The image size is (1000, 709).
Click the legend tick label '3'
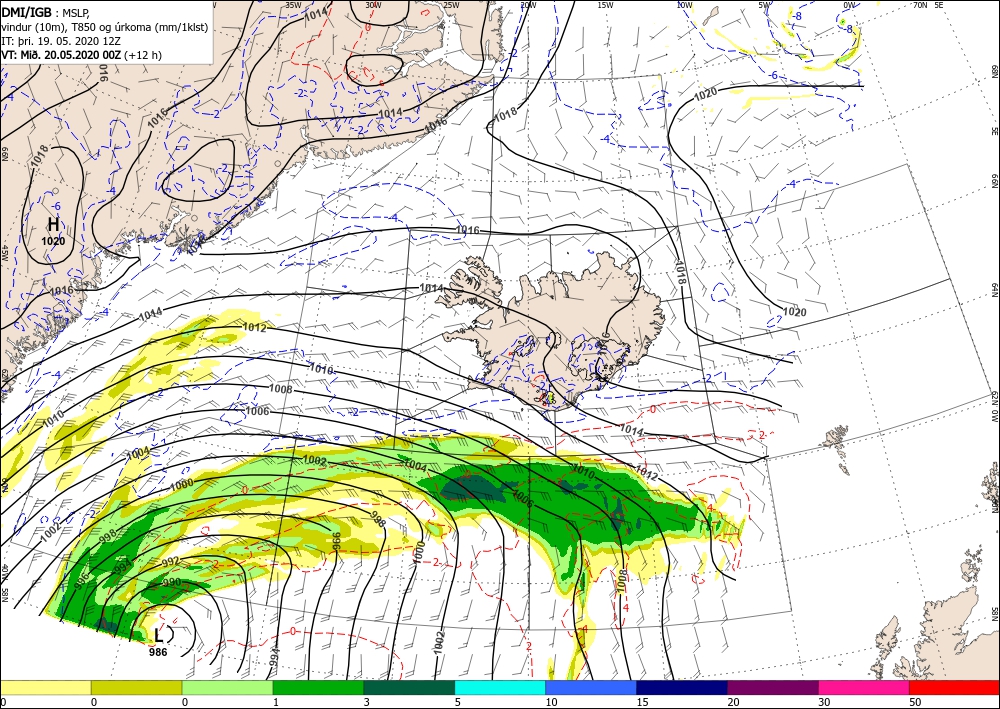point(366,702)
